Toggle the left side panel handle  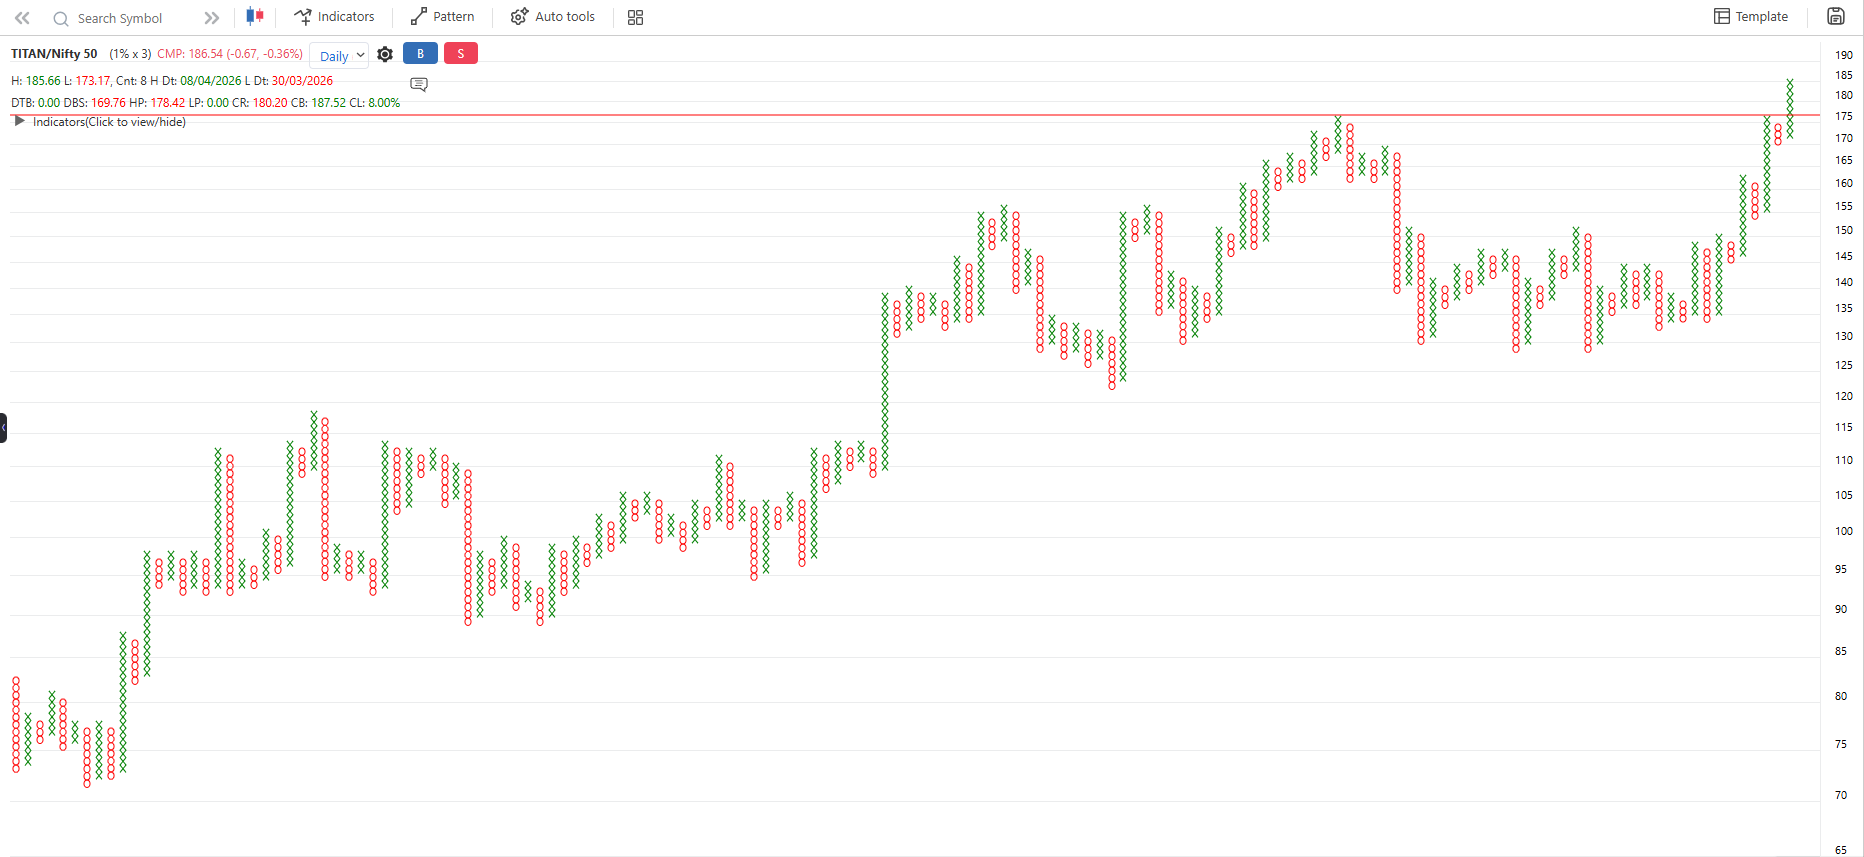[x=4, y=428]
